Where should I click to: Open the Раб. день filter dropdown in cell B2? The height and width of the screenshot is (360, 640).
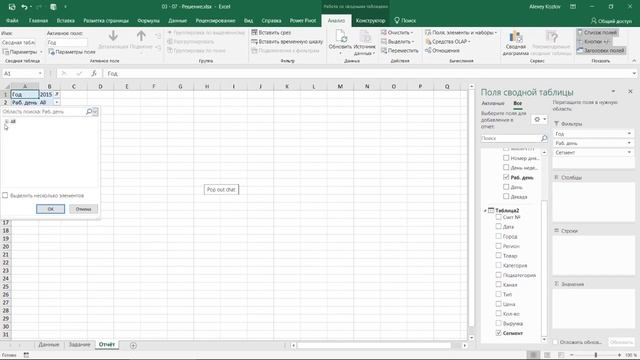(x=57, y=102)
